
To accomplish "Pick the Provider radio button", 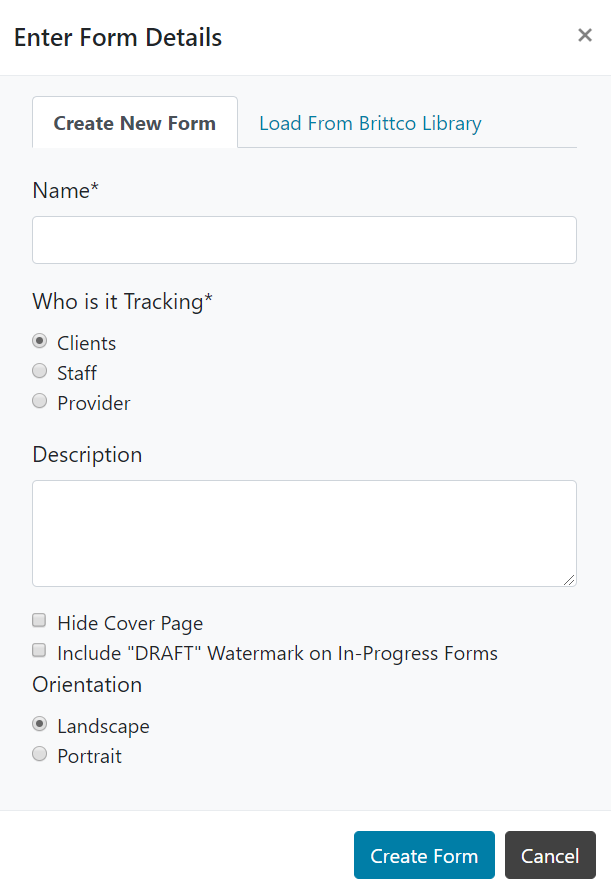I will tap(40, 401).
